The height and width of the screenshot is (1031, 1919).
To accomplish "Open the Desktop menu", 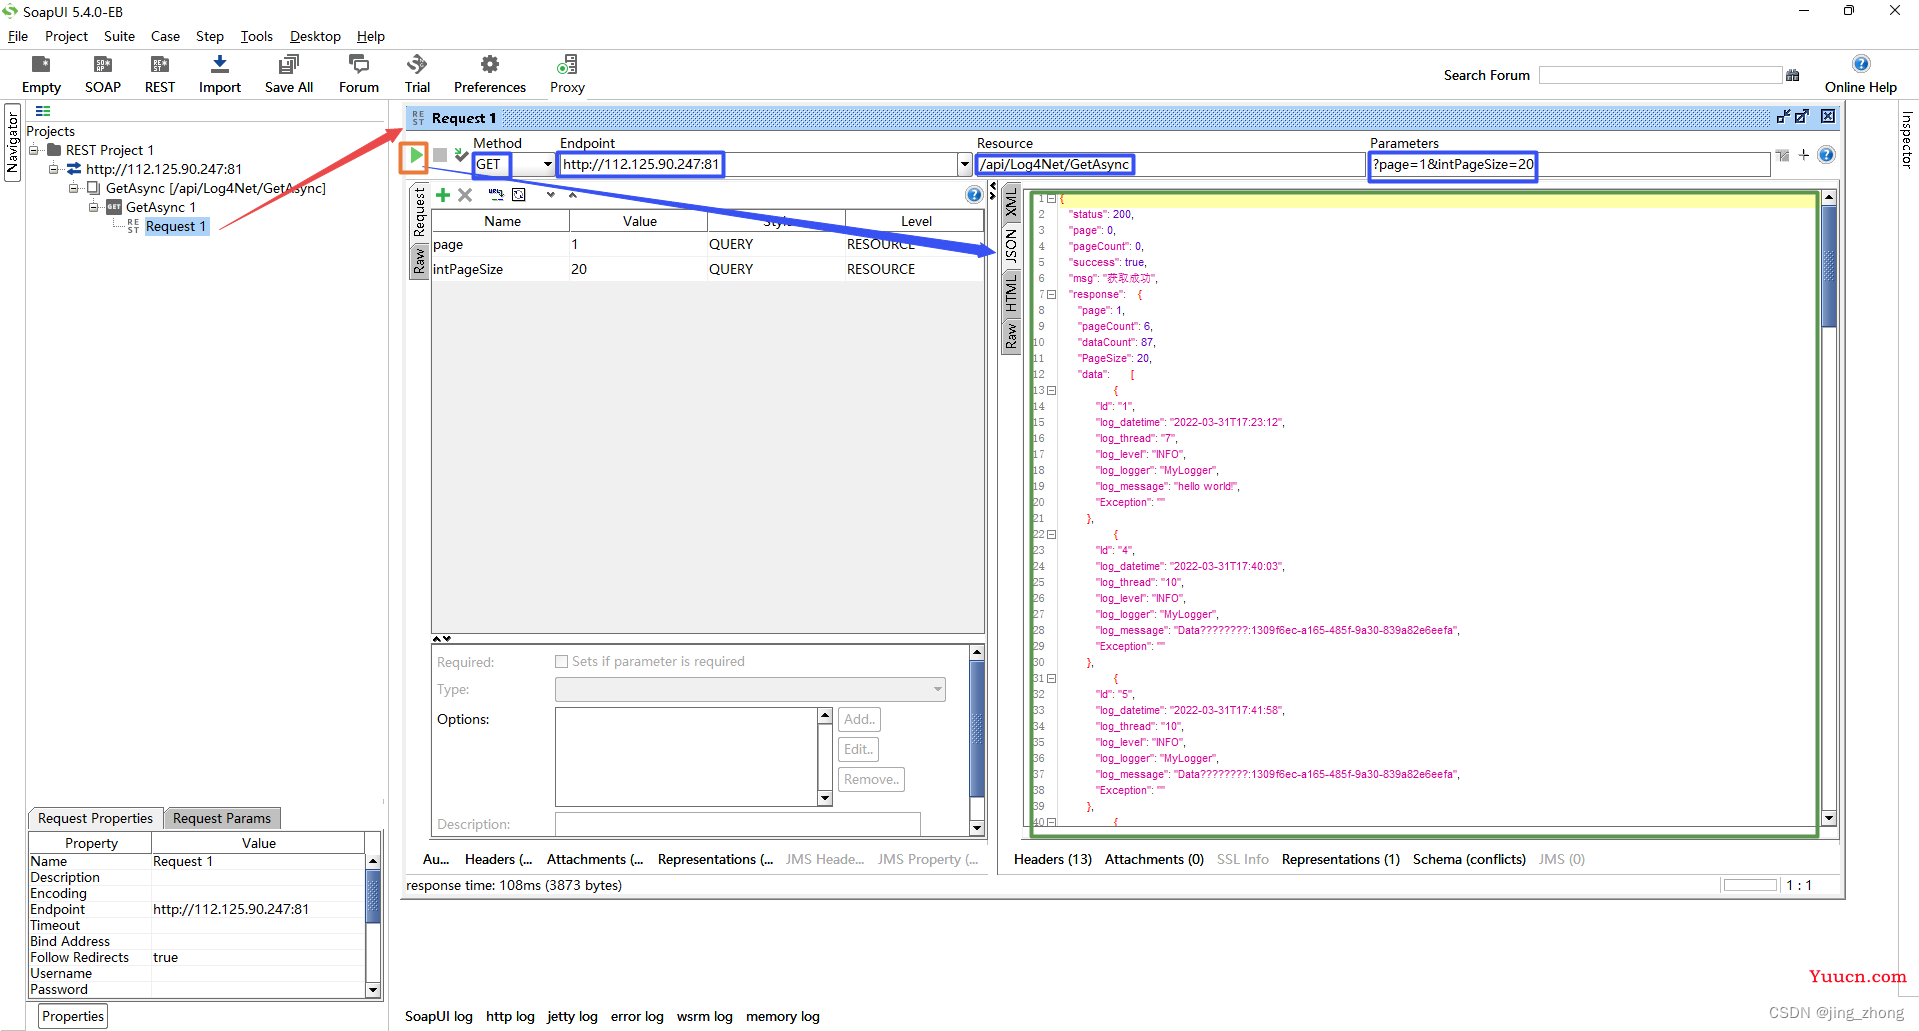I will tap(315, 36).
